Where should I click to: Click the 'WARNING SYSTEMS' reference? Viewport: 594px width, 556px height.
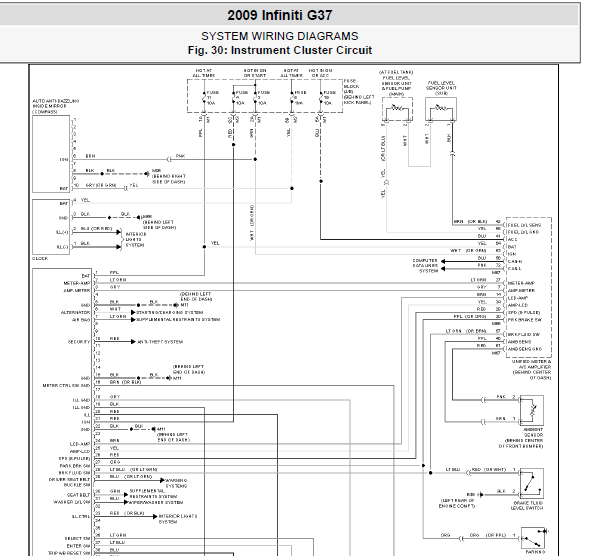tap(176, 483)
